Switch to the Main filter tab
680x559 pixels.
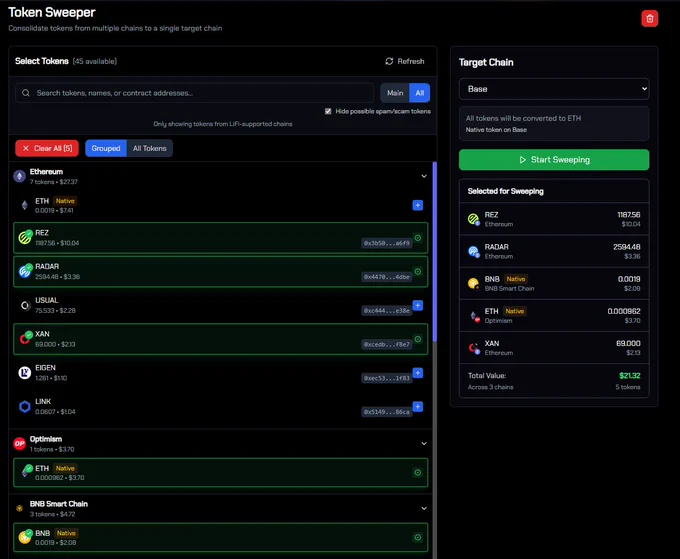coord(395,93)
